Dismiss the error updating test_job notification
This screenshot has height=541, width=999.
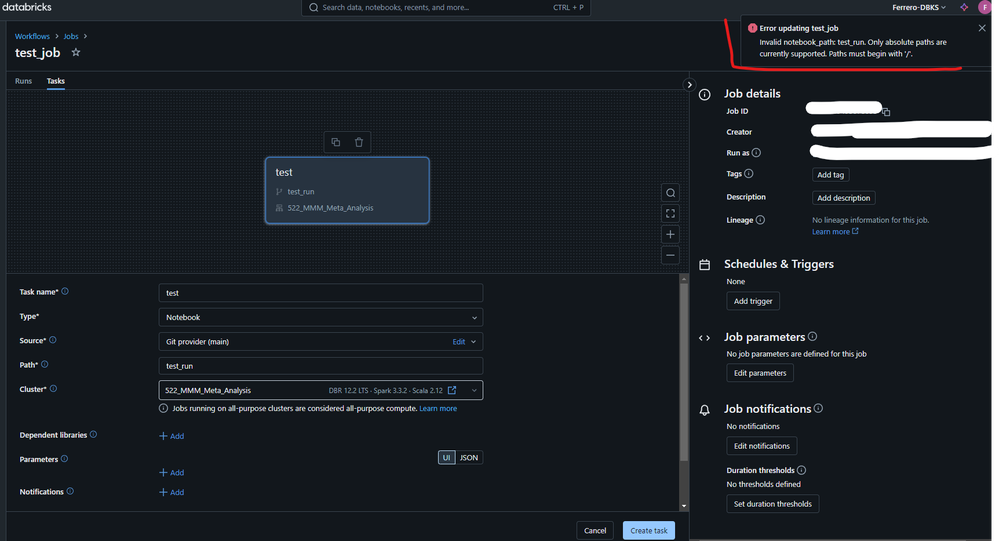(982, 28)
